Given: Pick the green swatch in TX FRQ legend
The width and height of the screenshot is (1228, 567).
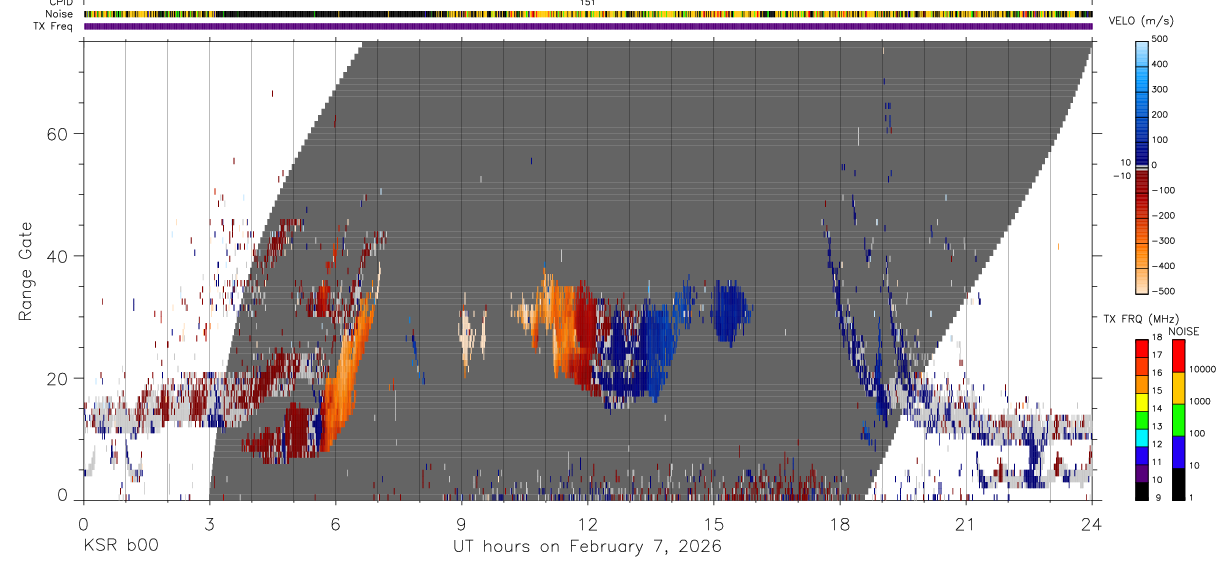Looking at the screenshot, I should [x=1141, y=419].
